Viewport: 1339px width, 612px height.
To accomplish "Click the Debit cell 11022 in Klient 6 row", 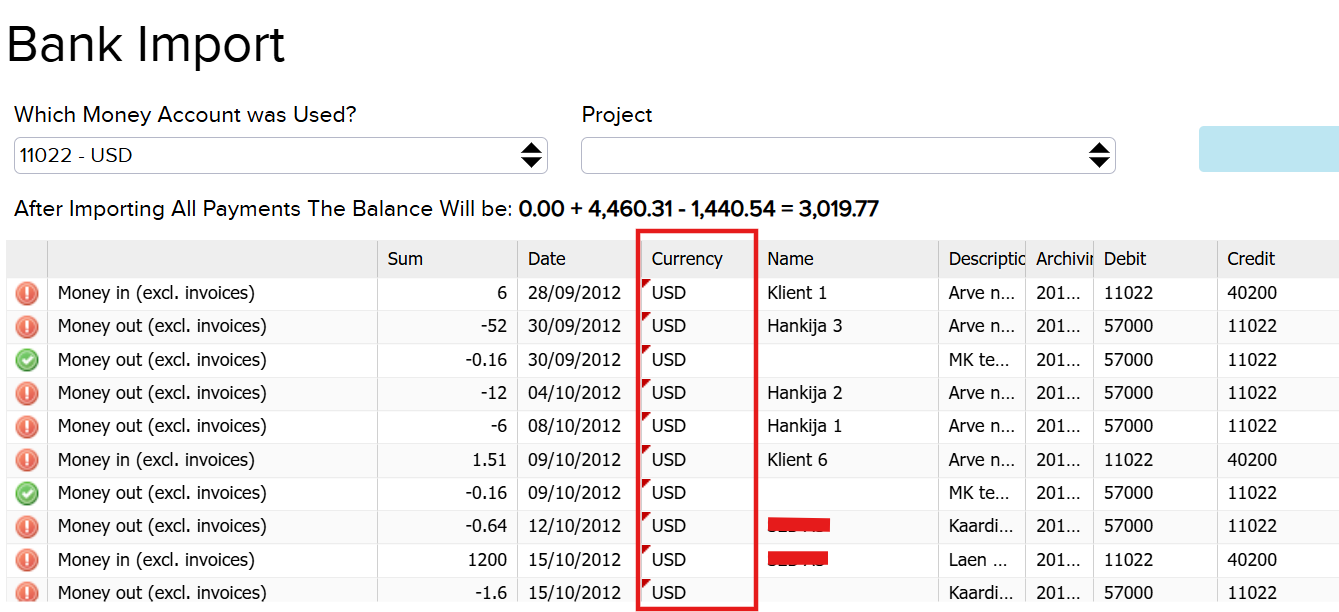I will point(1154,460).
